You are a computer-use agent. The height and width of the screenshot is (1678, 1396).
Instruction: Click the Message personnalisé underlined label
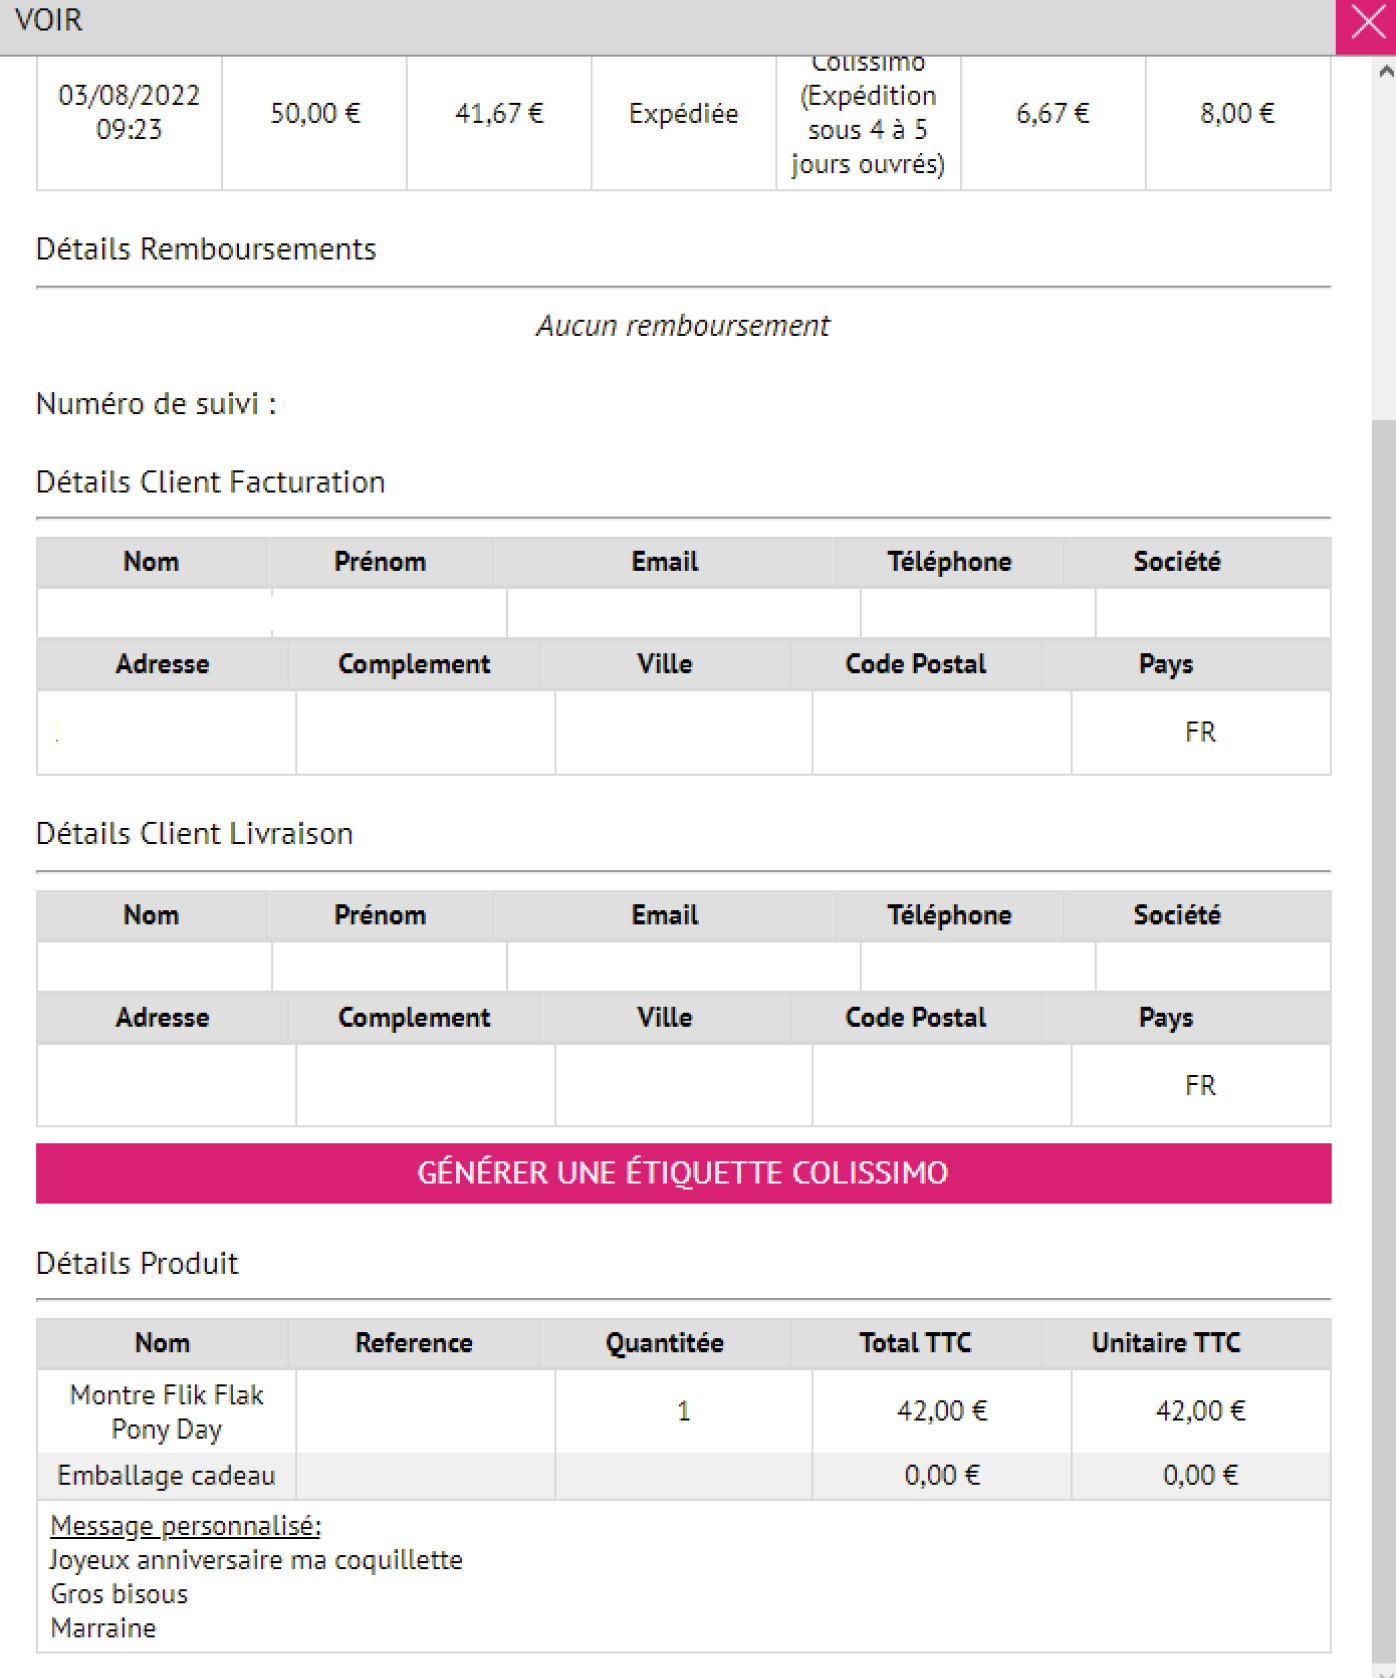pyautogui.click(x=186, y=1526)
